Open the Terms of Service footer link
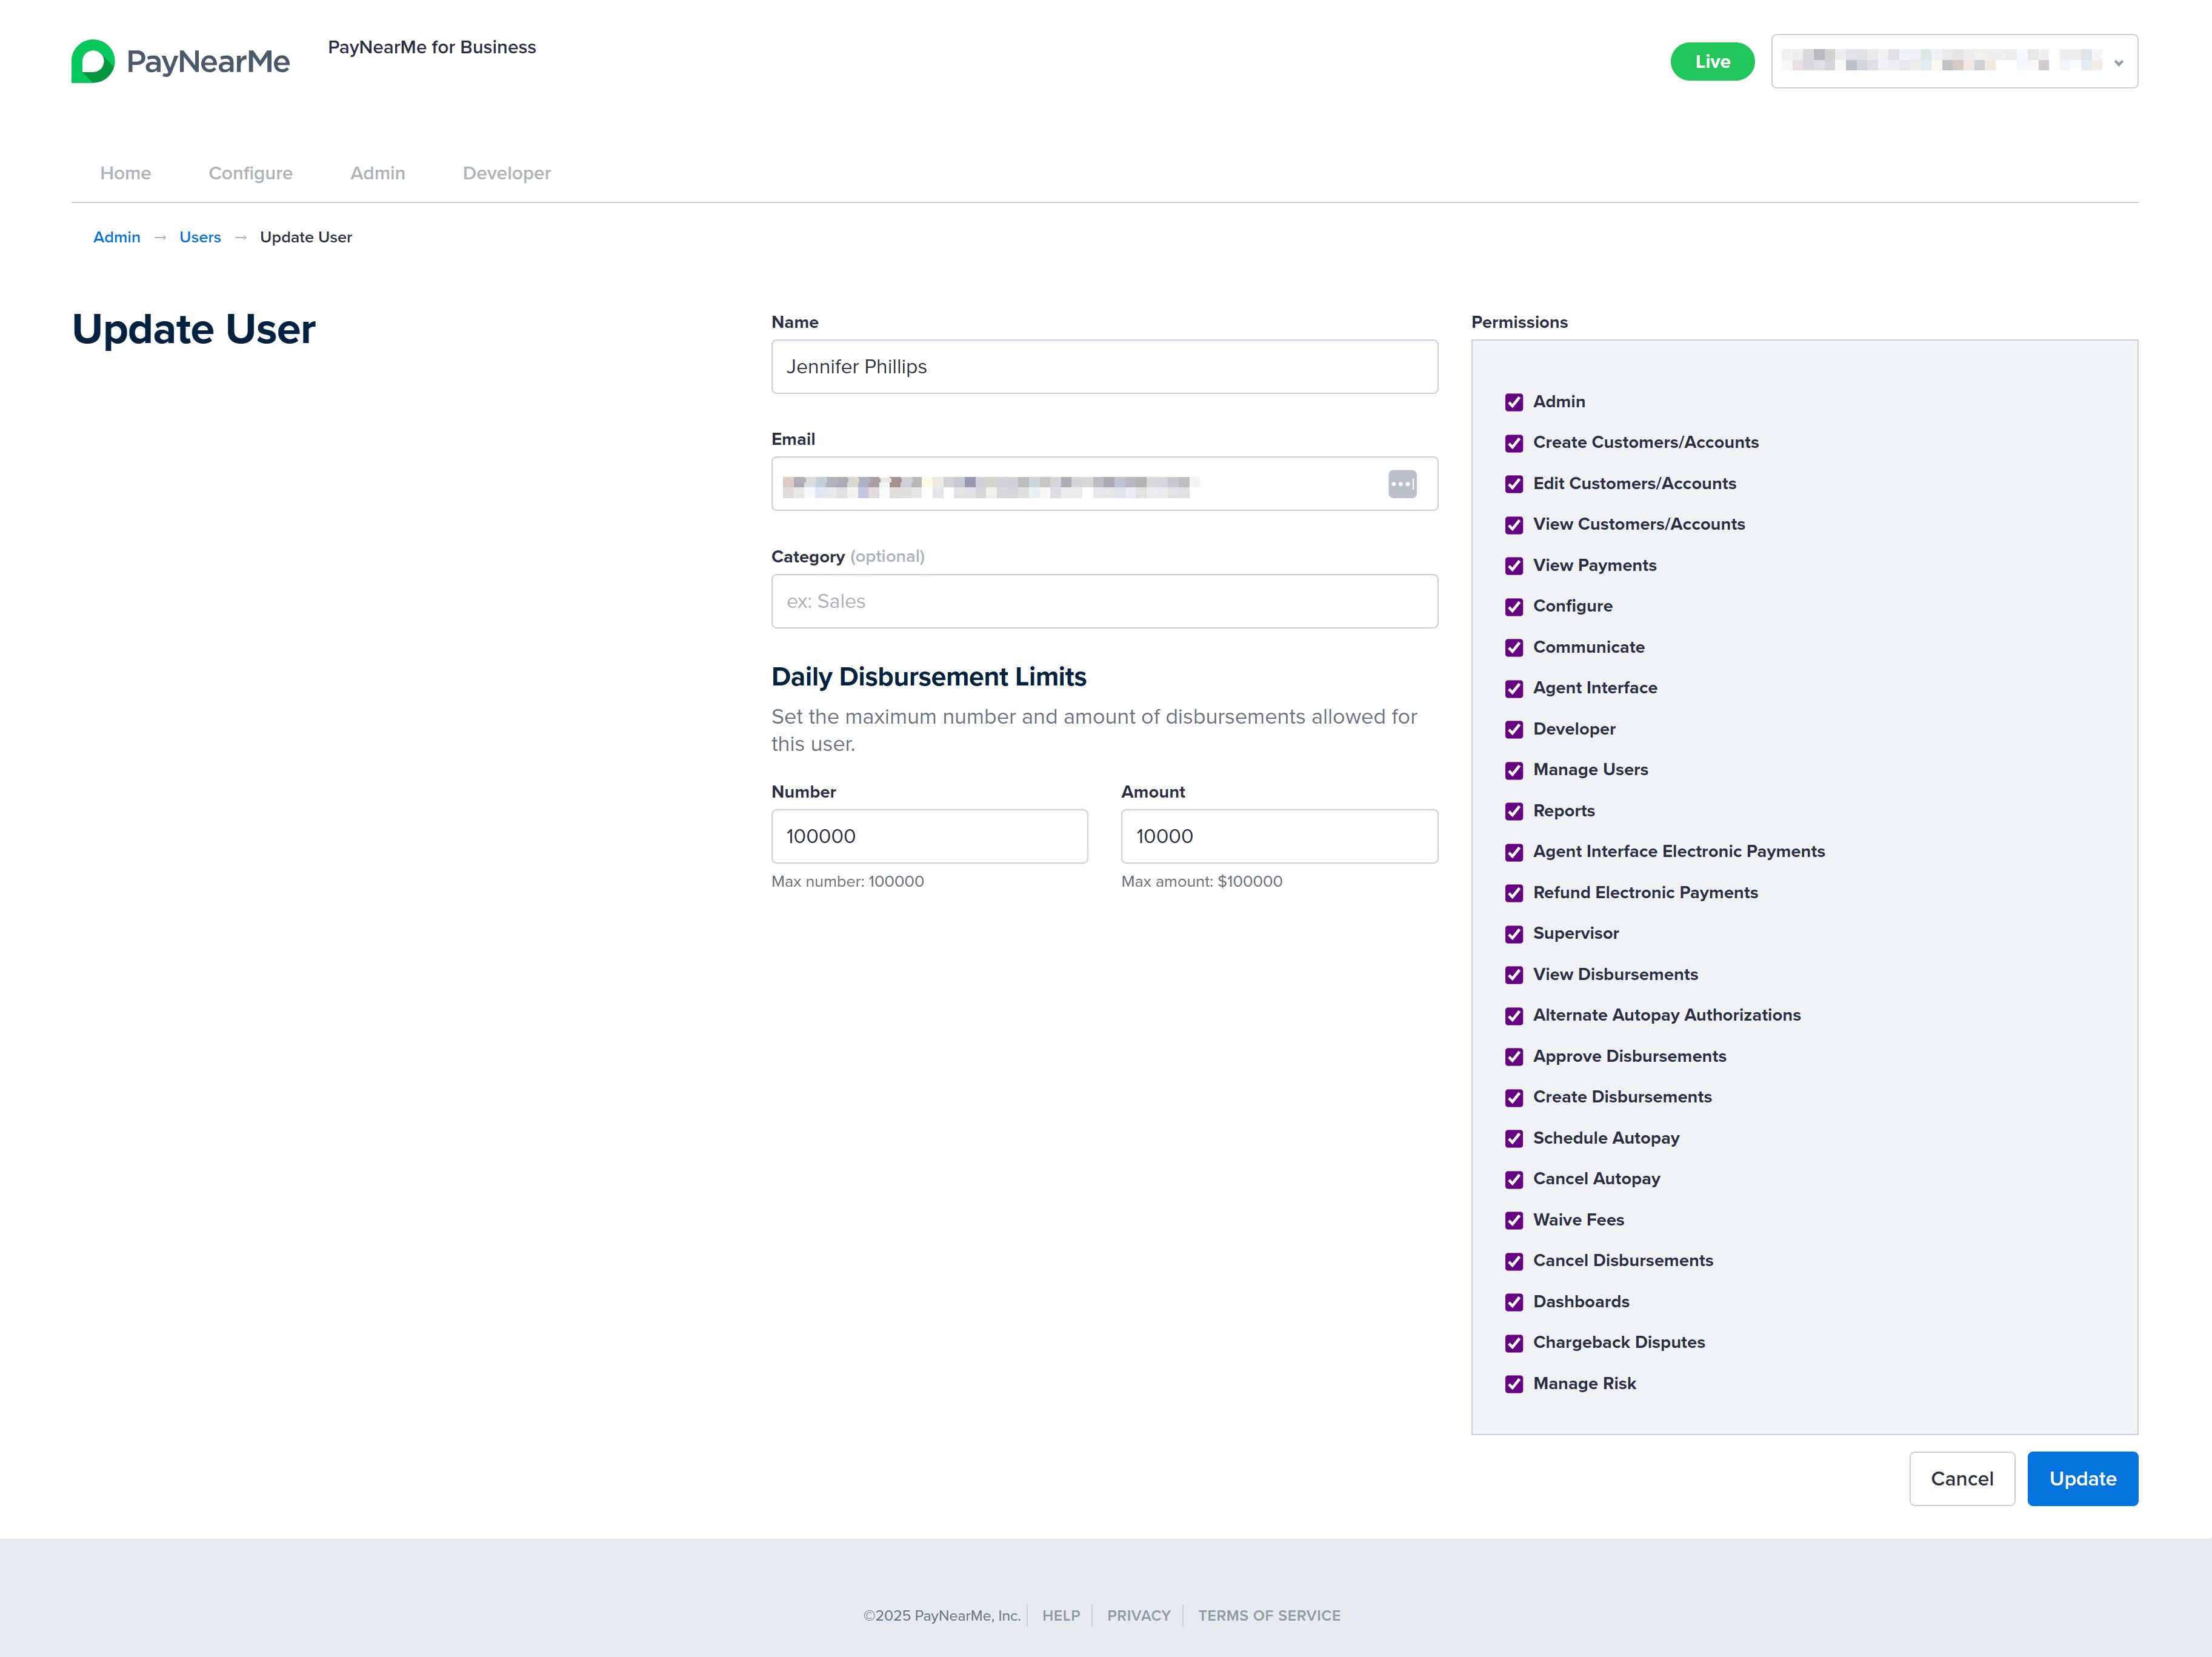Image resolution: width=2212 pixels, height=1657 pixels. (x=1269, y=1615)
